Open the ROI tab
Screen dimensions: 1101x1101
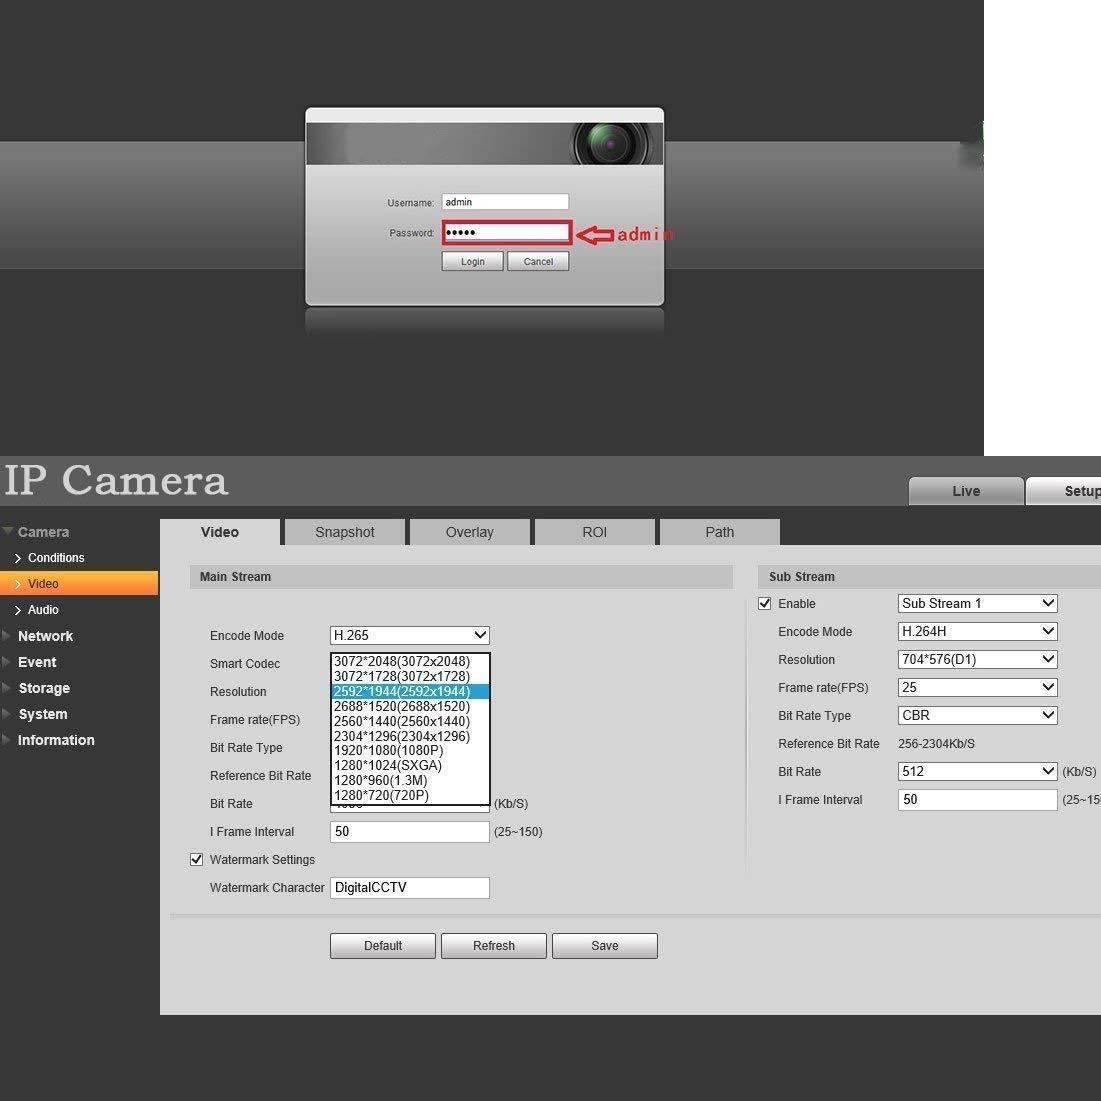[x=595, y=532]
